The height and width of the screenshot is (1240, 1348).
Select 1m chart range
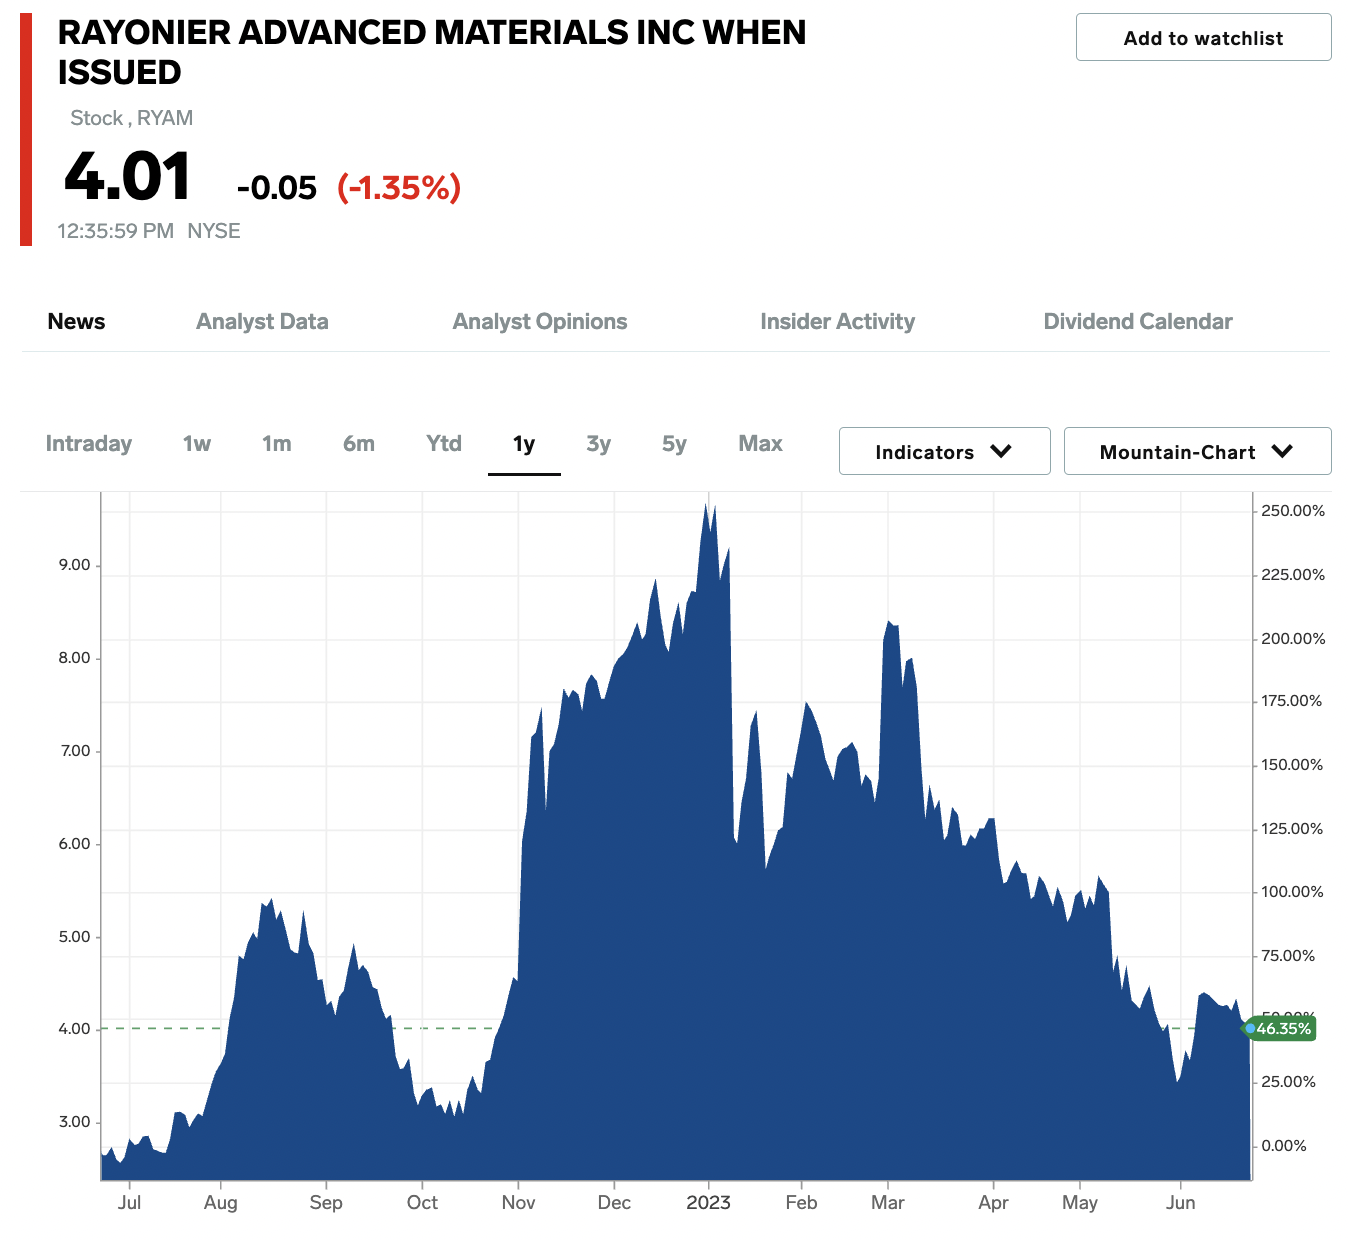[277, 443]
